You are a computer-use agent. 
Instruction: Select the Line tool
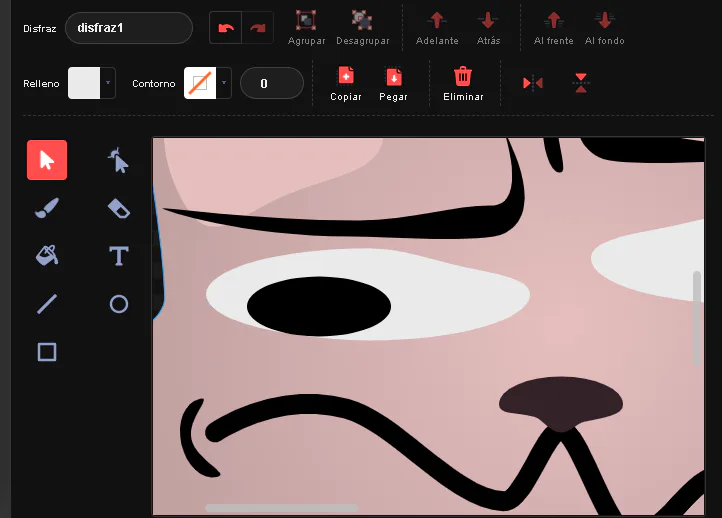(x=47, y=304)
